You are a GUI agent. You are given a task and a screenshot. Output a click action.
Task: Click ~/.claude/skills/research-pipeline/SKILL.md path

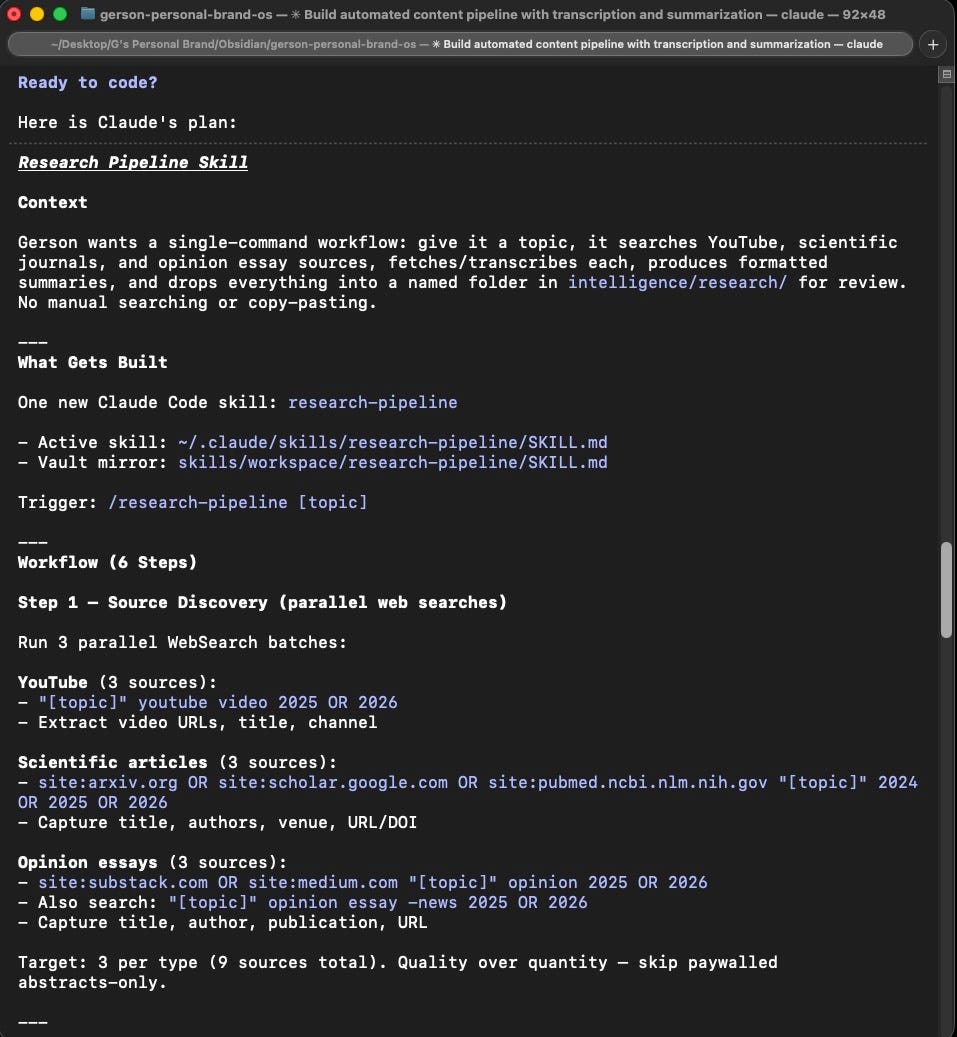click(x=393, y=442)
